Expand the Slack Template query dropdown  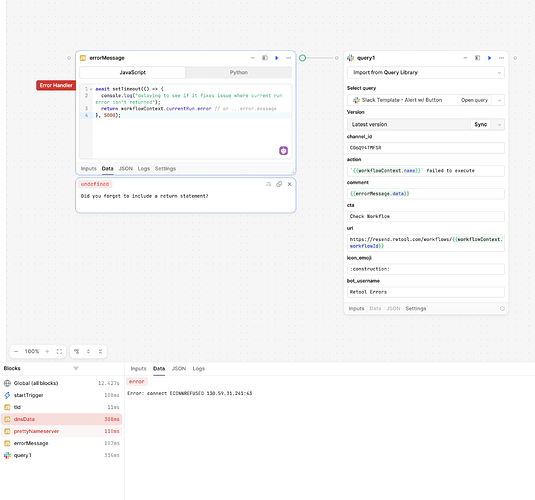point(499,100)
